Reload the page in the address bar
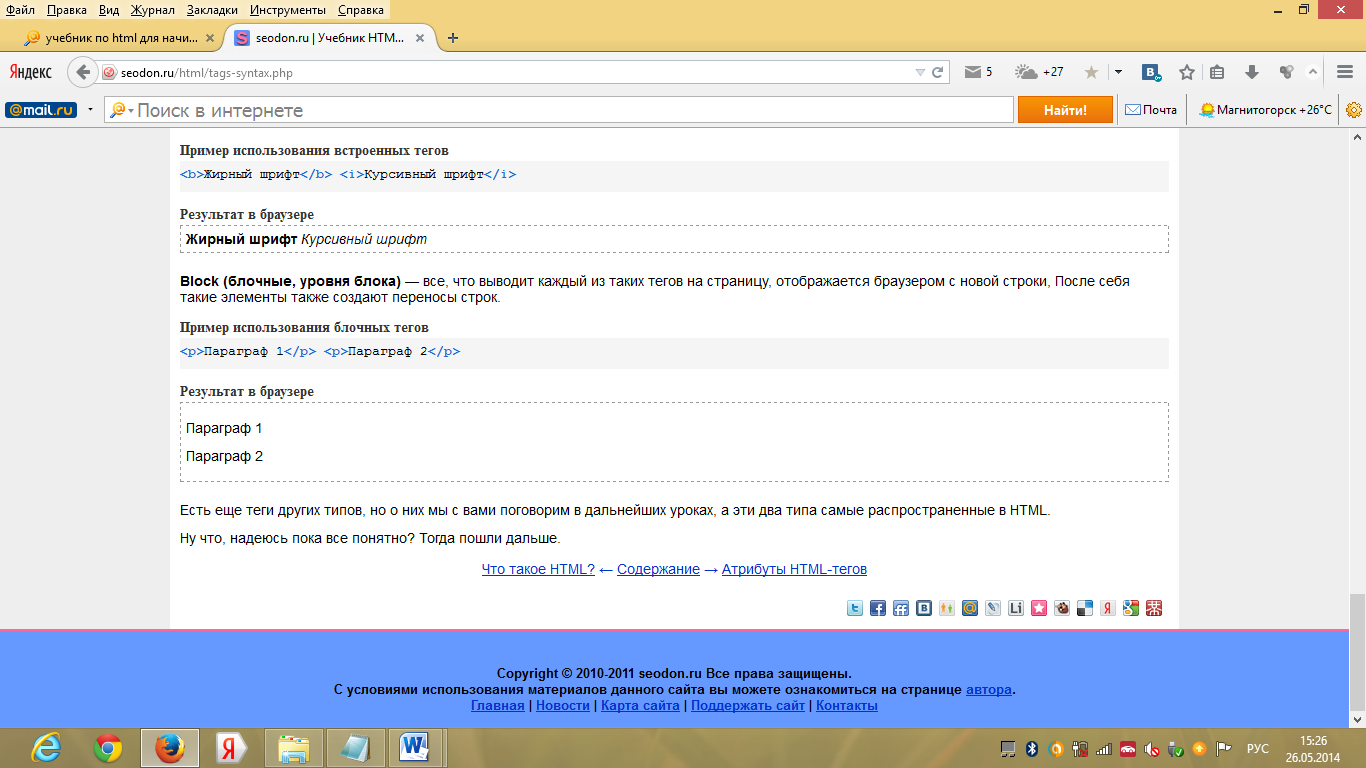The height and width of the screenshot is (768, 1366). tap(938, 72)
